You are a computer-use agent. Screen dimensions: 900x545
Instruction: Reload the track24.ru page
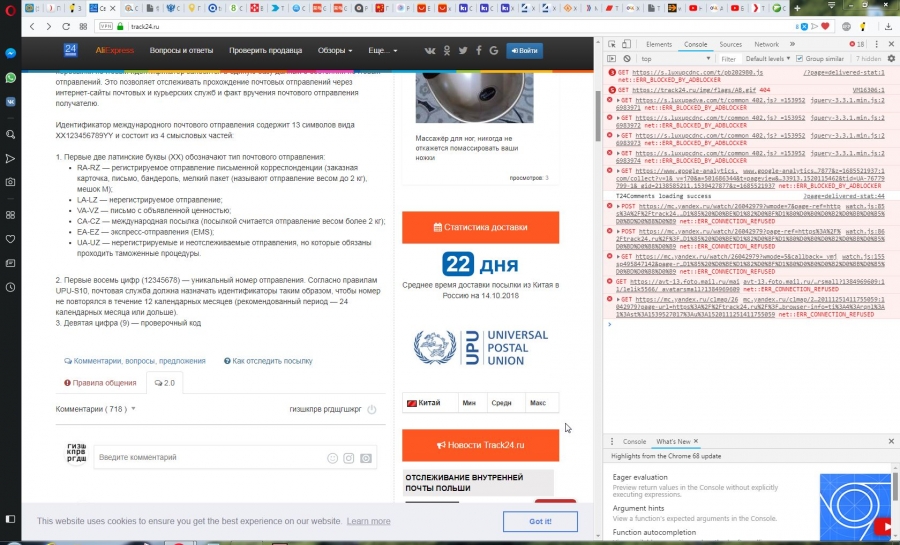[x=66, y=26]
